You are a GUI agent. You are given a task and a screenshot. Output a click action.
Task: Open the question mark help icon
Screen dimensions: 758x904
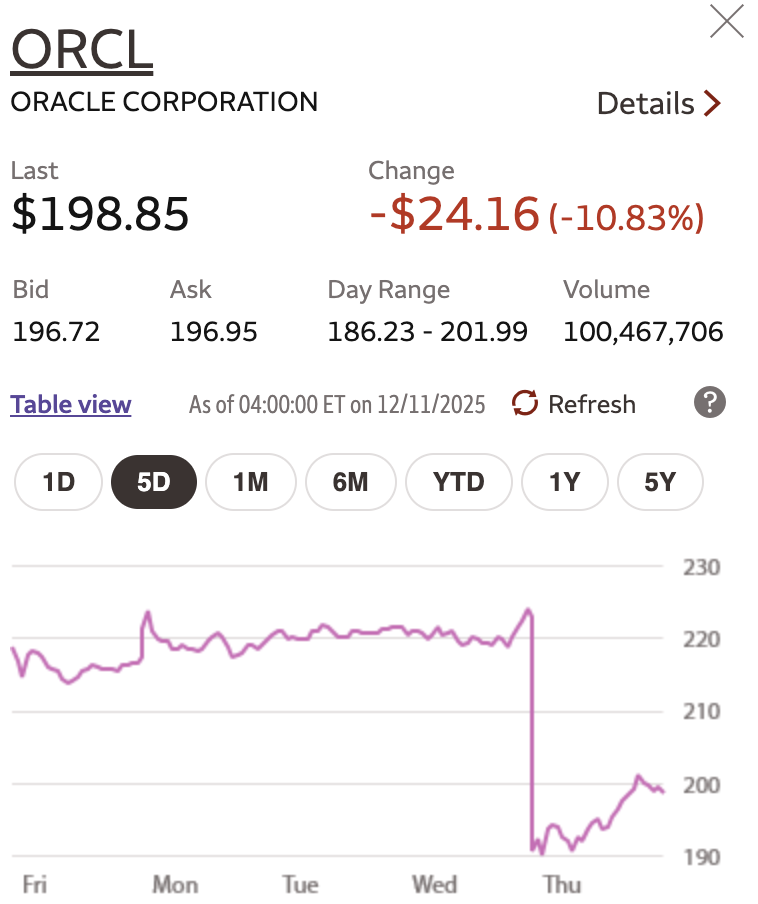(709, 403)
